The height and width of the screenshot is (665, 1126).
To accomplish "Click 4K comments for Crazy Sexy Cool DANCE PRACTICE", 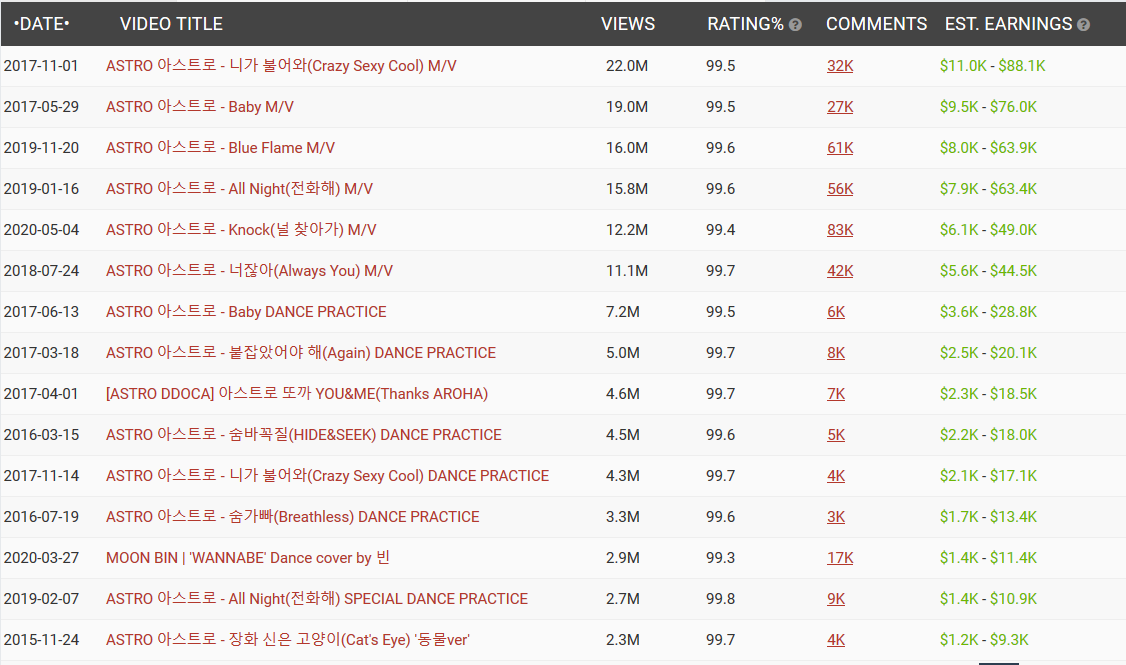I will [836, 475].
